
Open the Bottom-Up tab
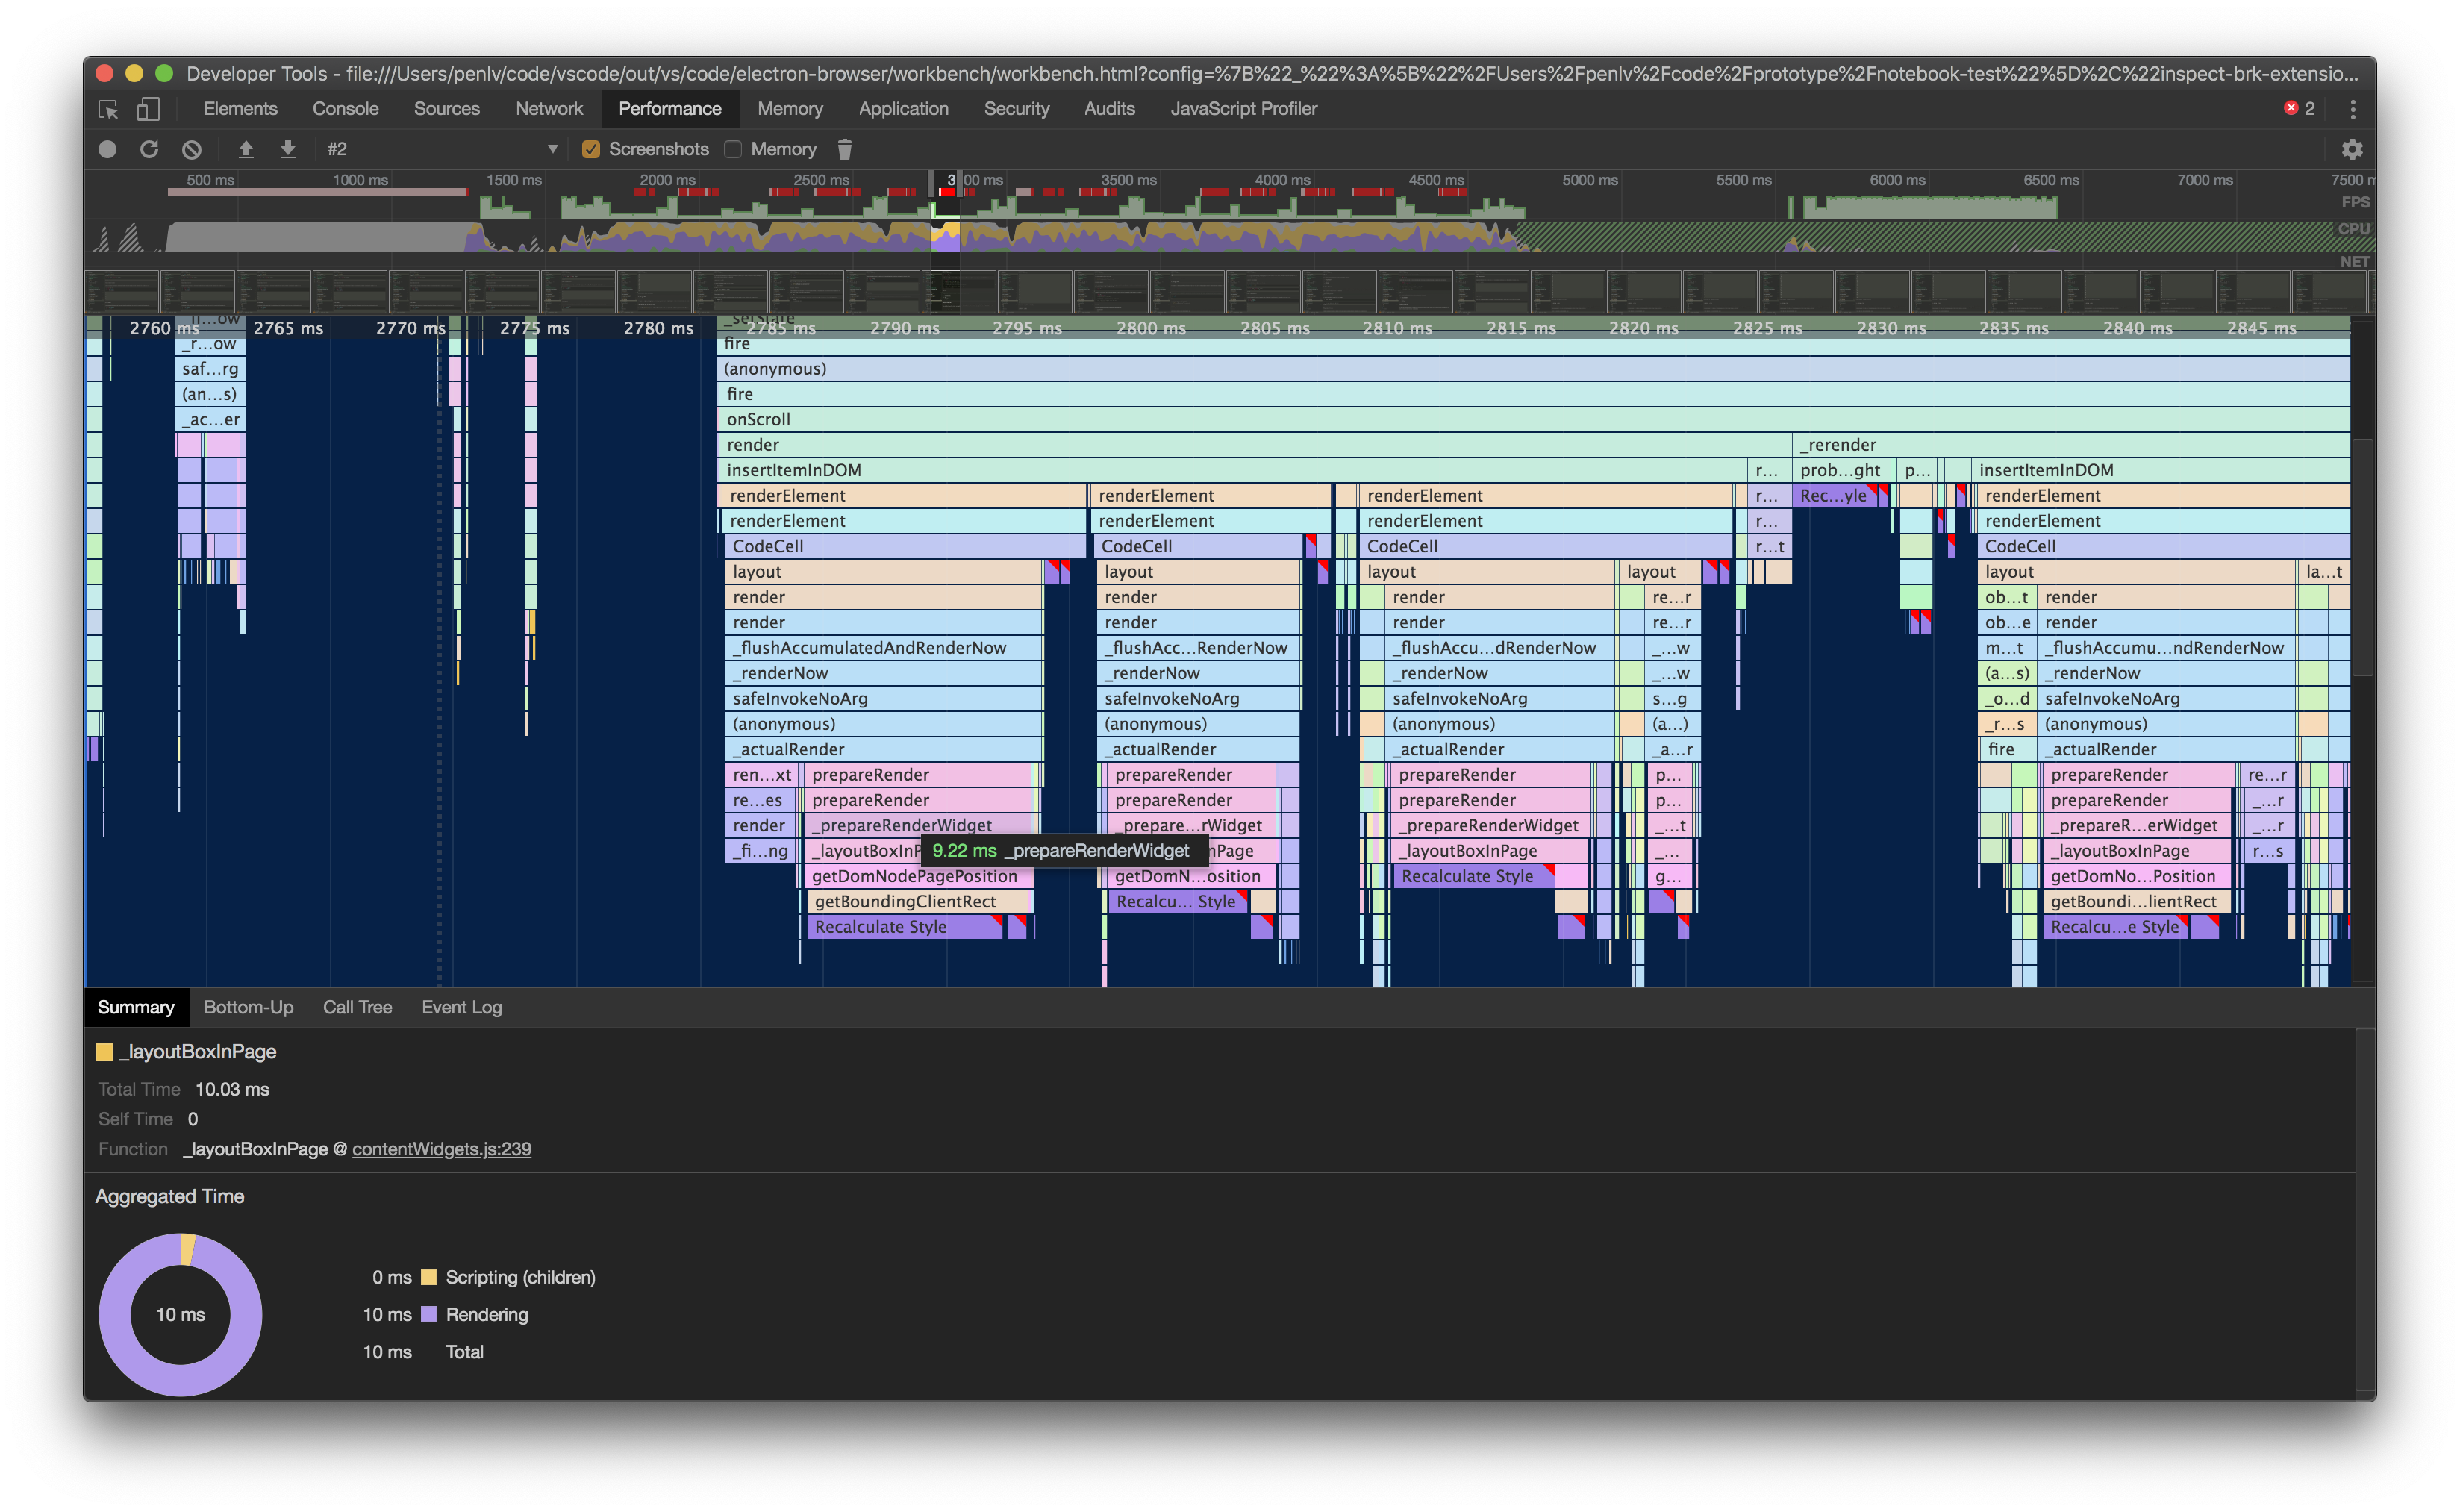pos(248,1007)
